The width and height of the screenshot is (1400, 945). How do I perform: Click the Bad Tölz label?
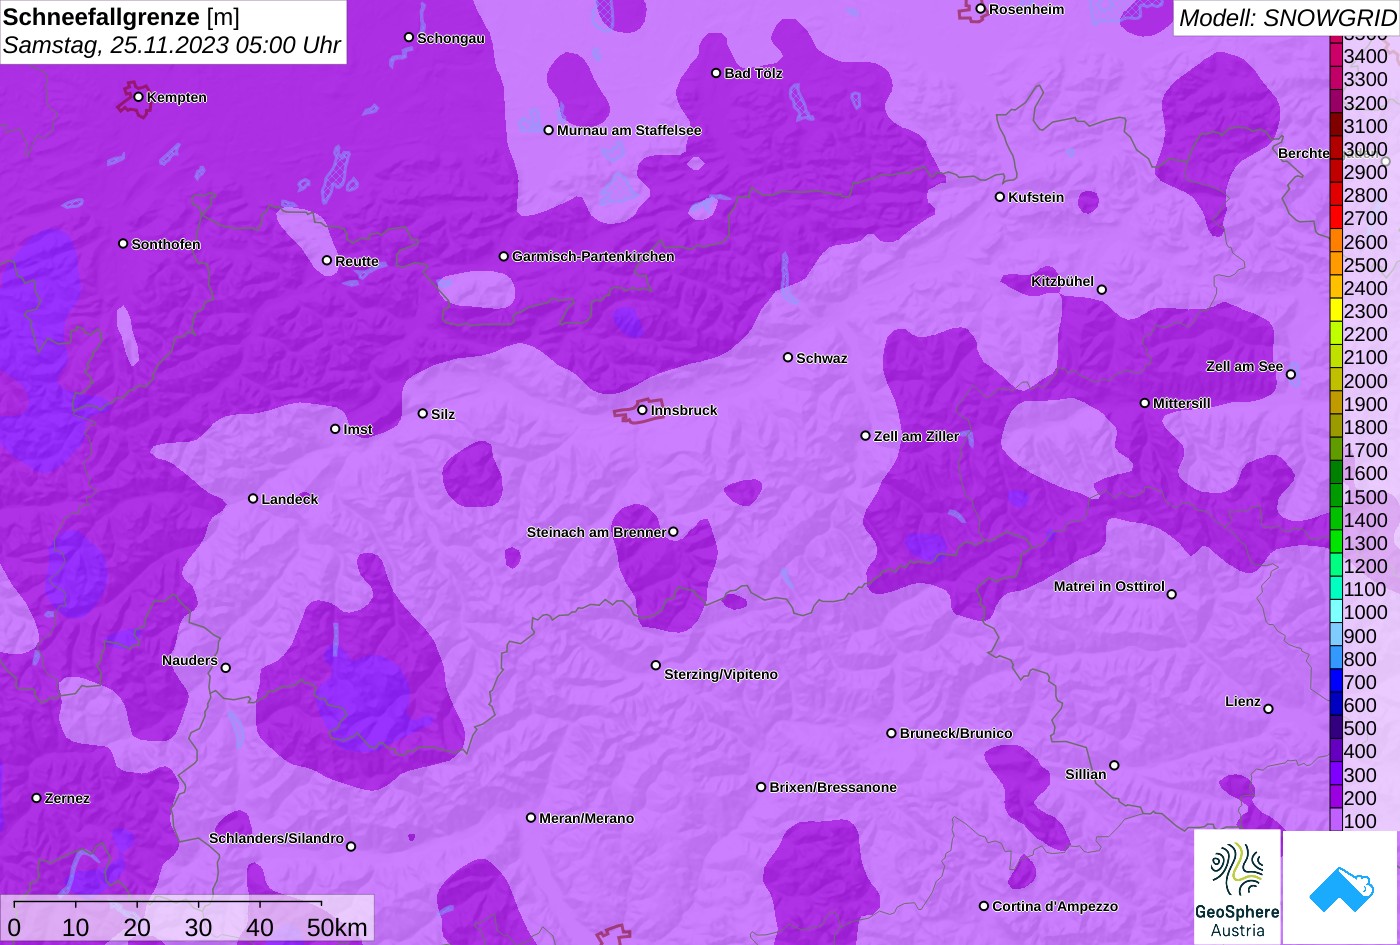tap(753, 73)
